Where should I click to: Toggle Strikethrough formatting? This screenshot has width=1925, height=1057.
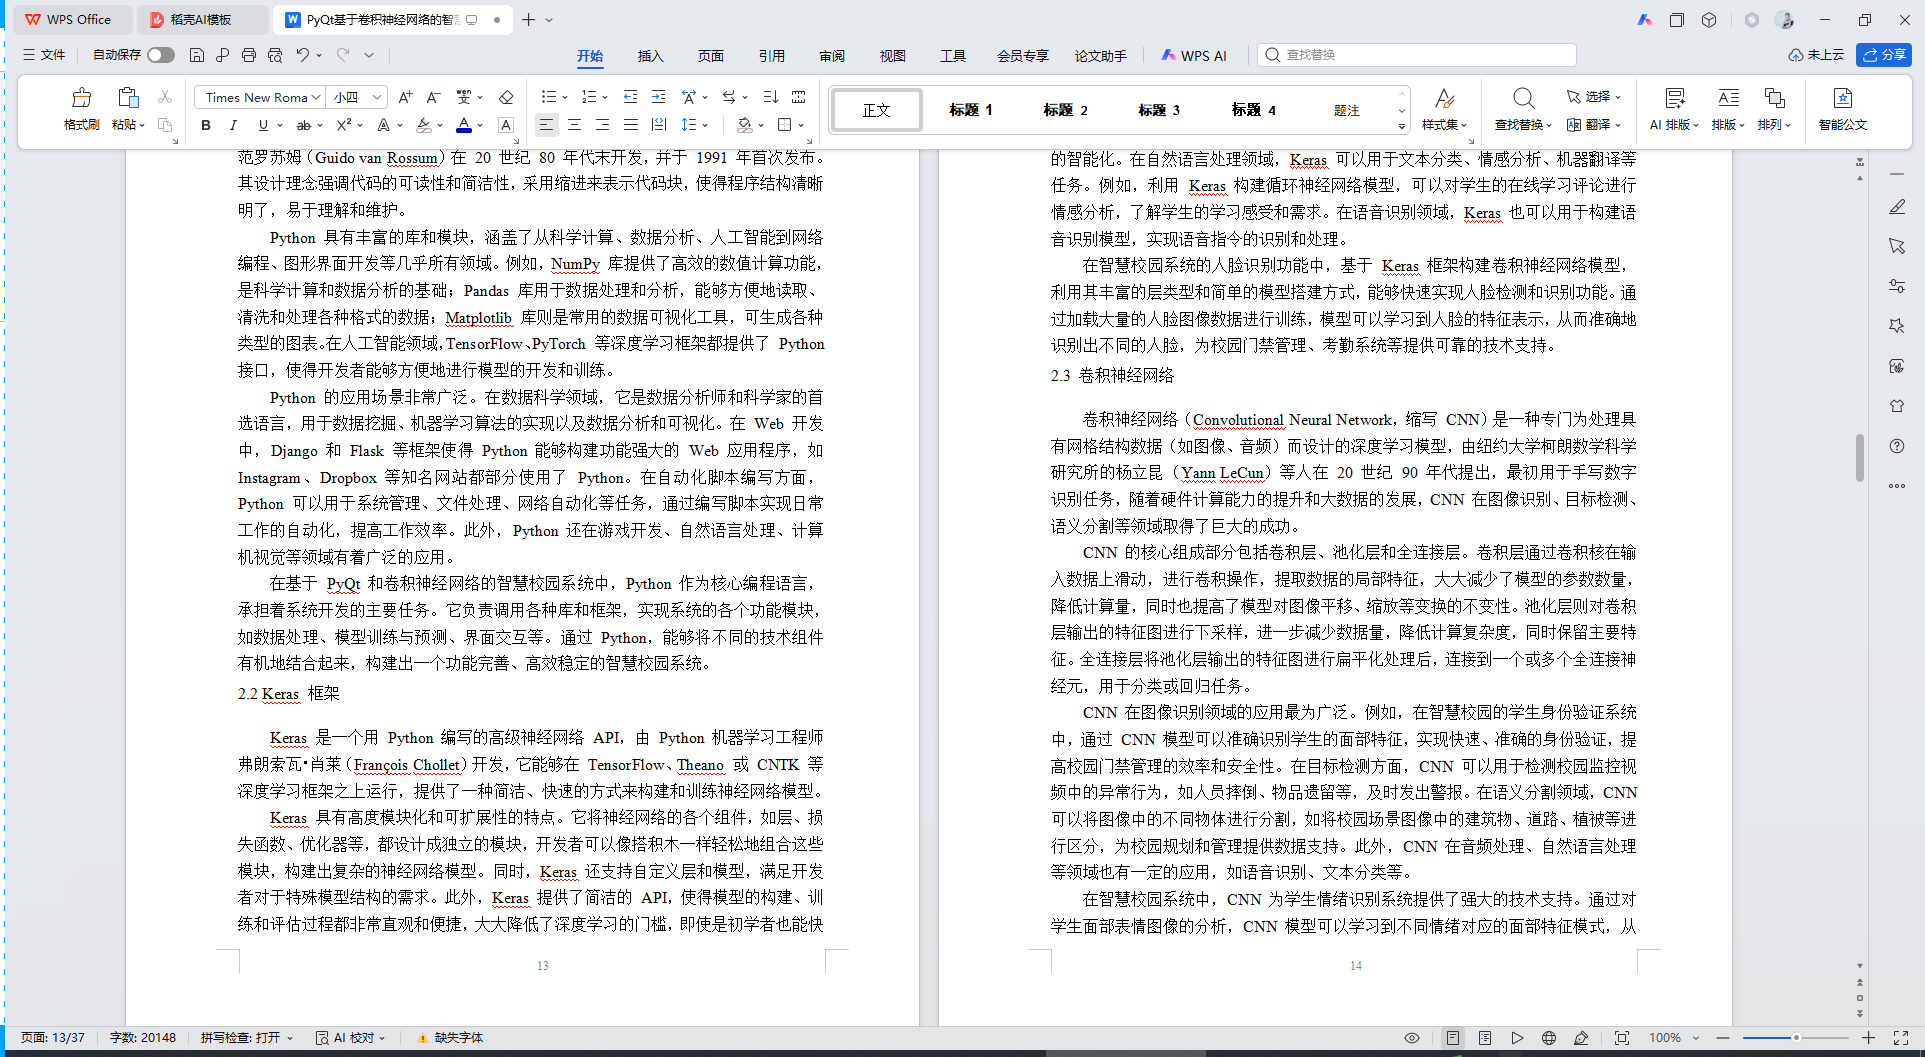(x=304, y=125)
